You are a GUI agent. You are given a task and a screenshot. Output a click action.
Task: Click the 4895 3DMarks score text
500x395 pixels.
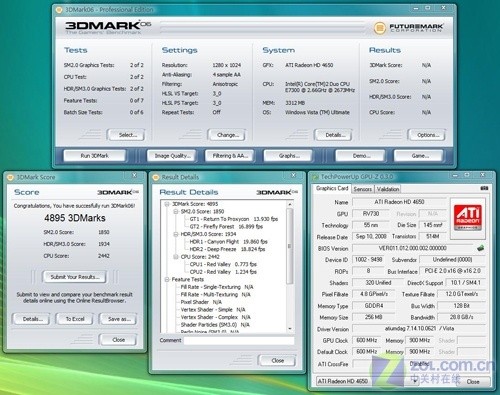(x=75, y=218)
